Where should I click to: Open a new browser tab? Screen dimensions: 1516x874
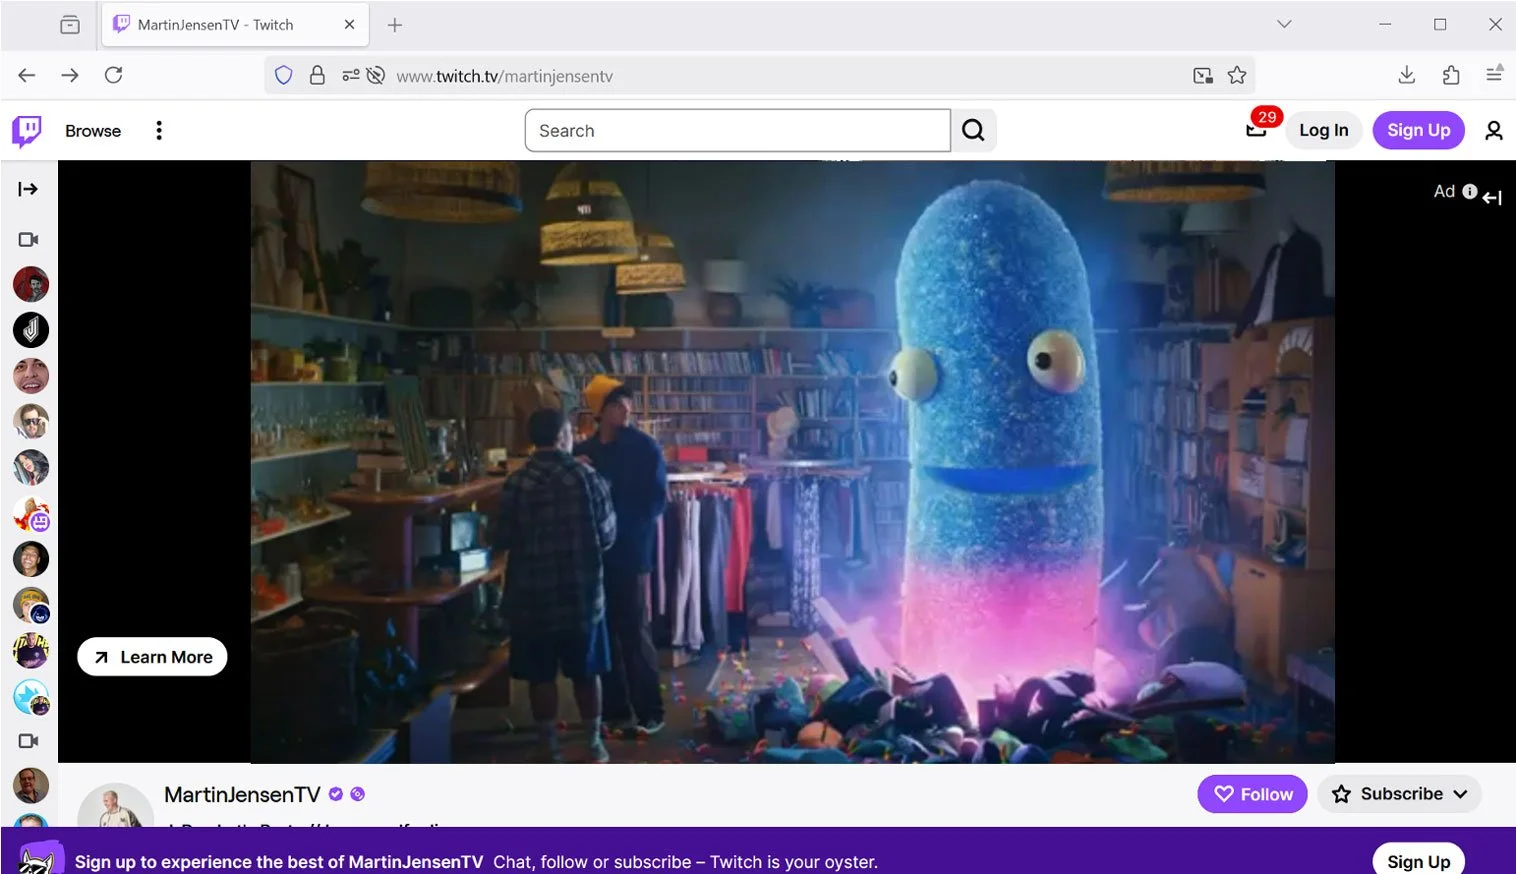pyautogui.click(x=395, y=25)
